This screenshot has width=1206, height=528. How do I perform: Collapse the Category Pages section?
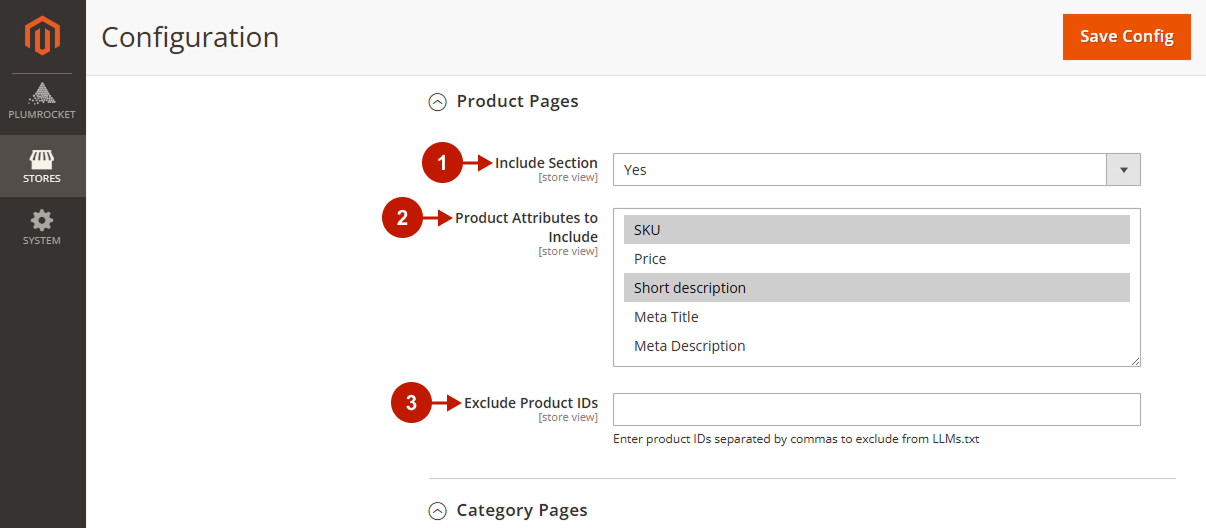click(437, 511)
